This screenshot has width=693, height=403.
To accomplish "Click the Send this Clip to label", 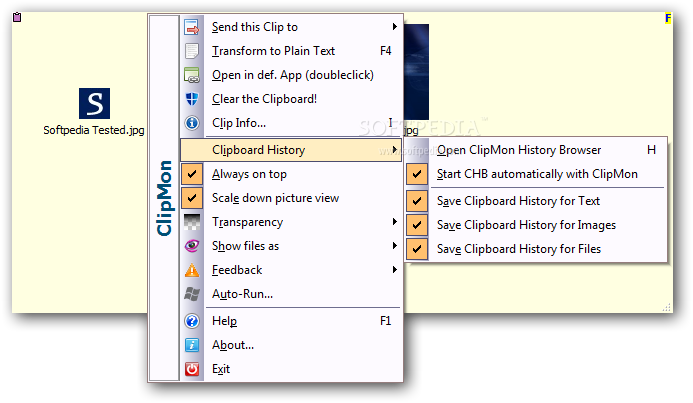I will [x=255, y=27].
